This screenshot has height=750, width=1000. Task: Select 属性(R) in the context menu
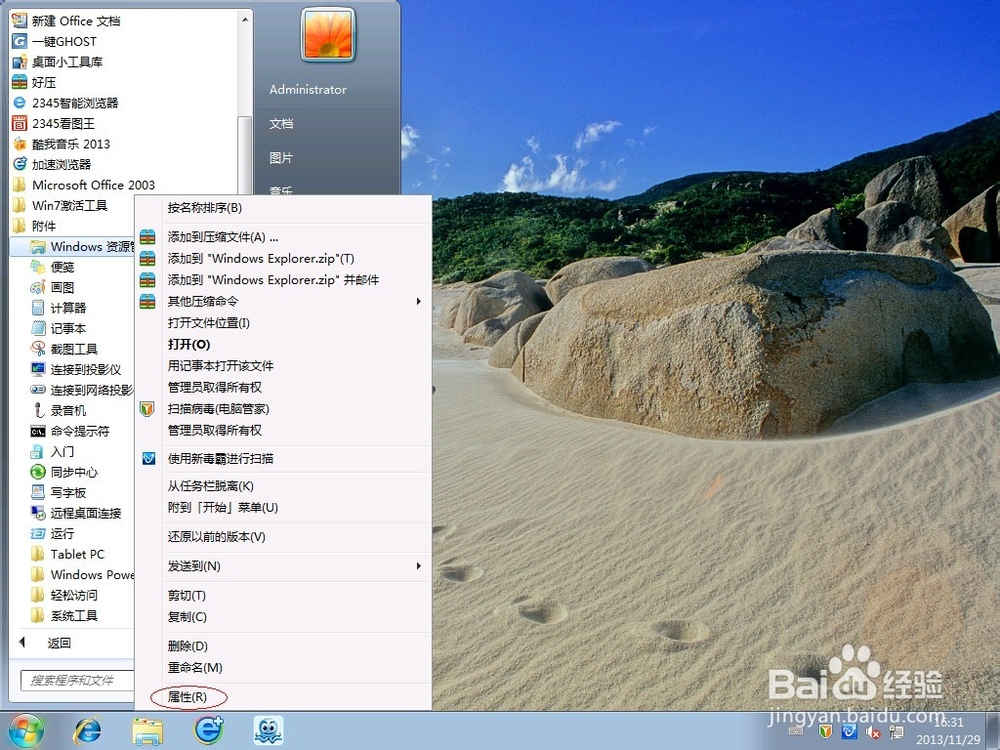click(186, 694)
